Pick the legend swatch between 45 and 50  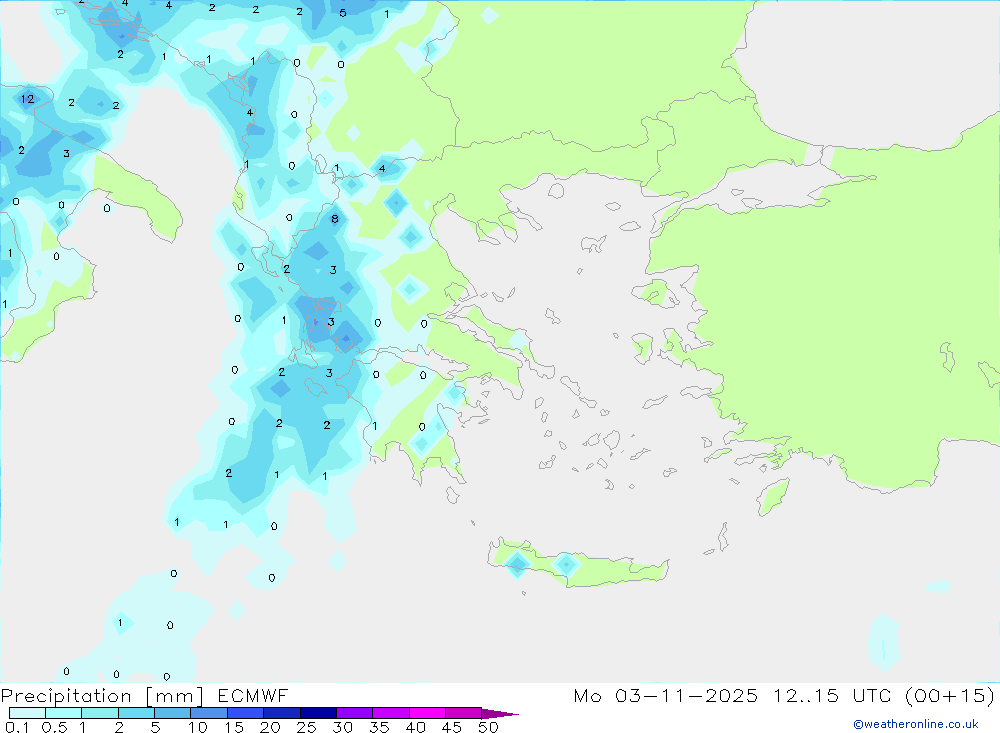464,713
